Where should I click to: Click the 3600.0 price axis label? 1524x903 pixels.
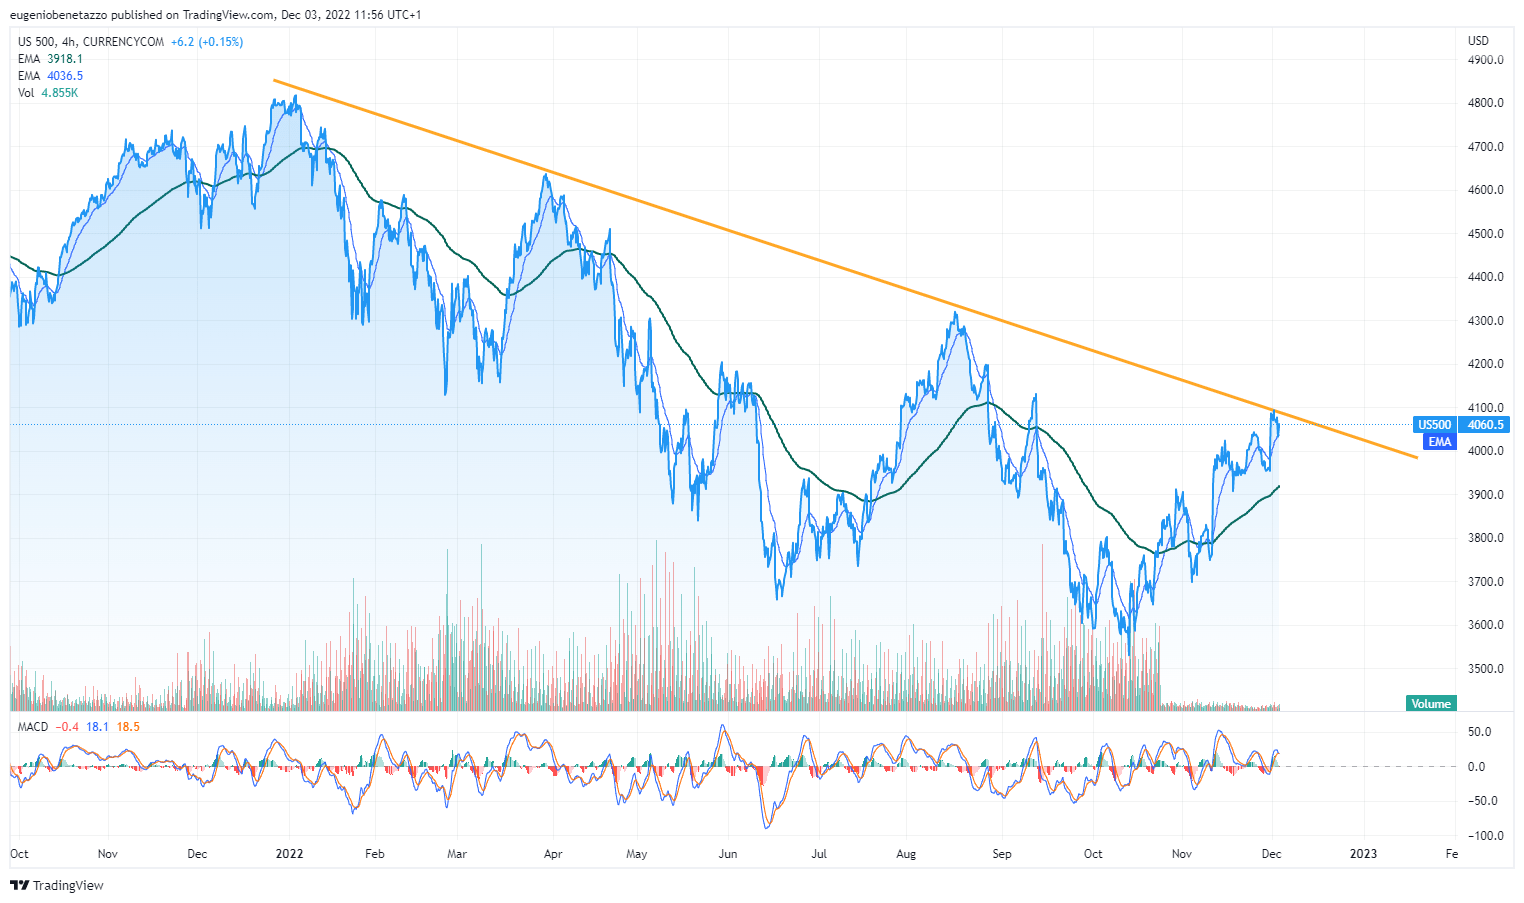tap(1486, 625)
